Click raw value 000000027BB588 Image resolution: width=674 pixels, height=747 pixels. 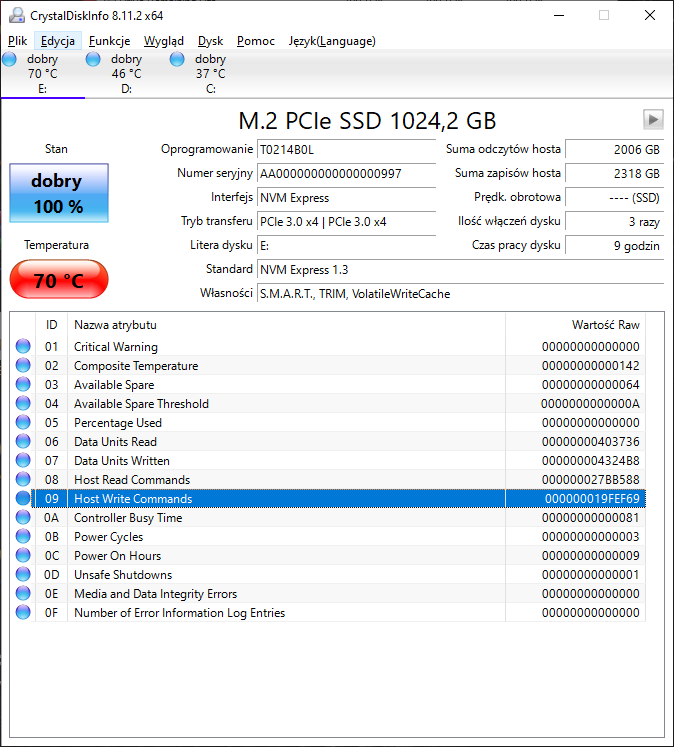coord(591,480)
